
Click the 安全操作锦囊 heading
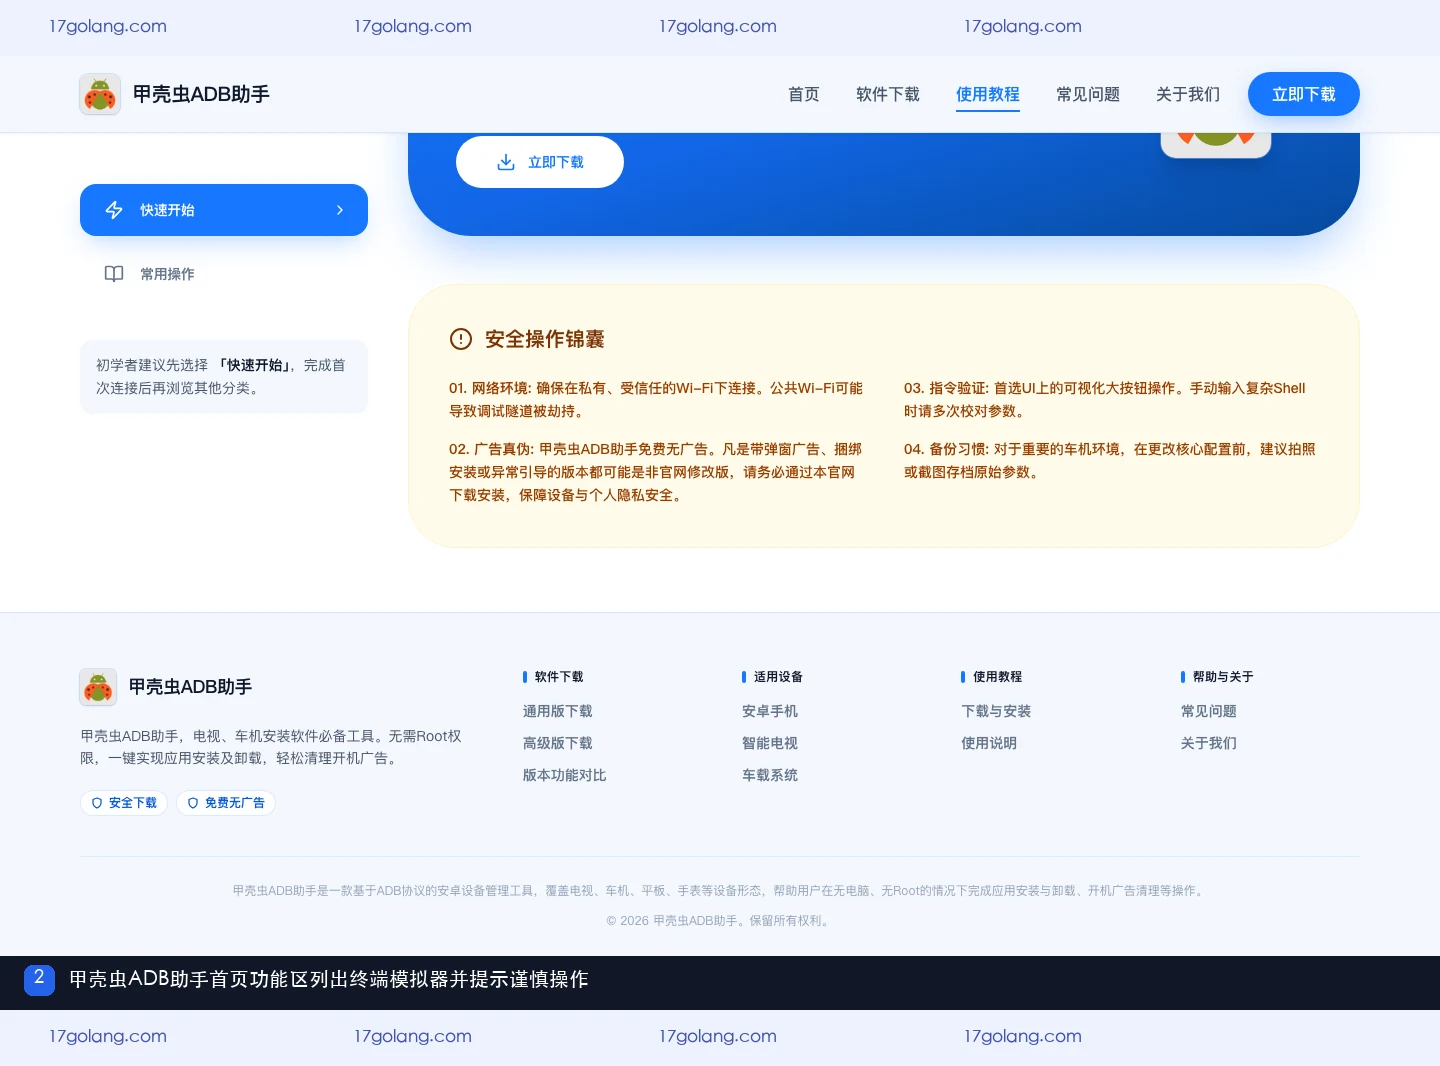tap(544, 339)
